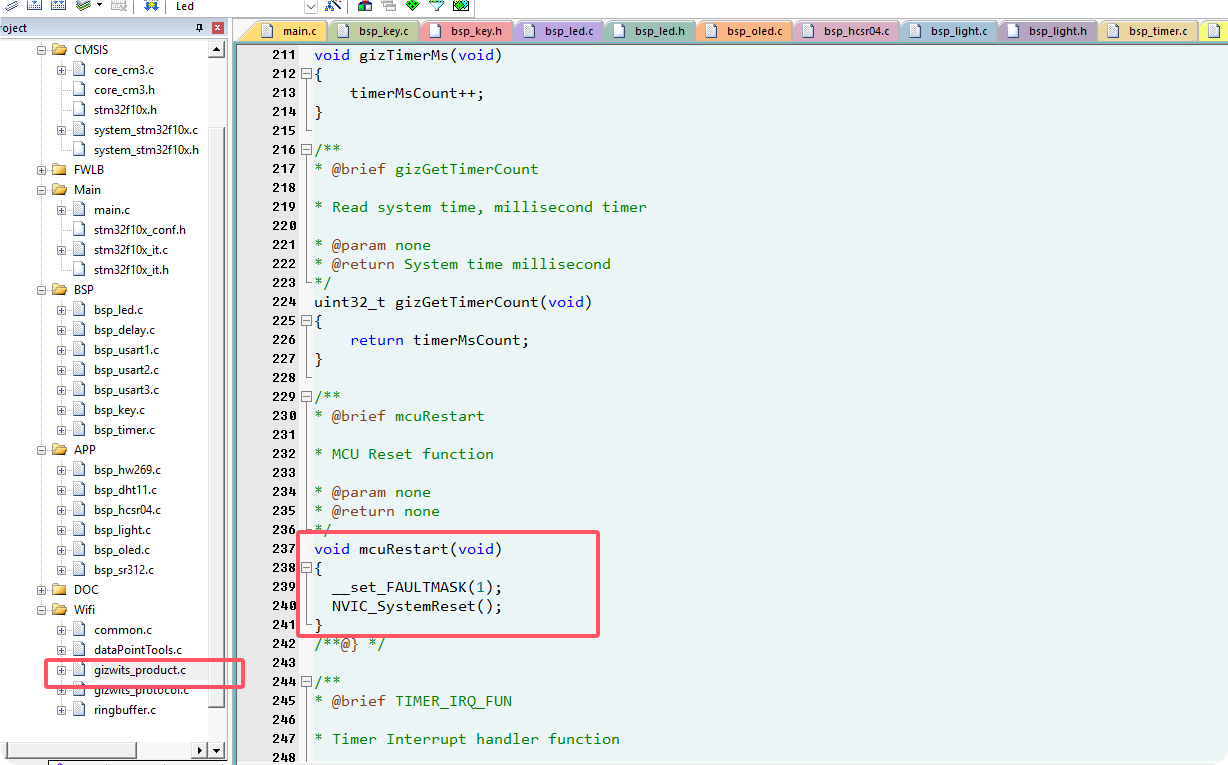Viewport: 1228px width, 765px height.
Task: Toggle the Project panel auto-hide pin
Action: click(199, 29)
